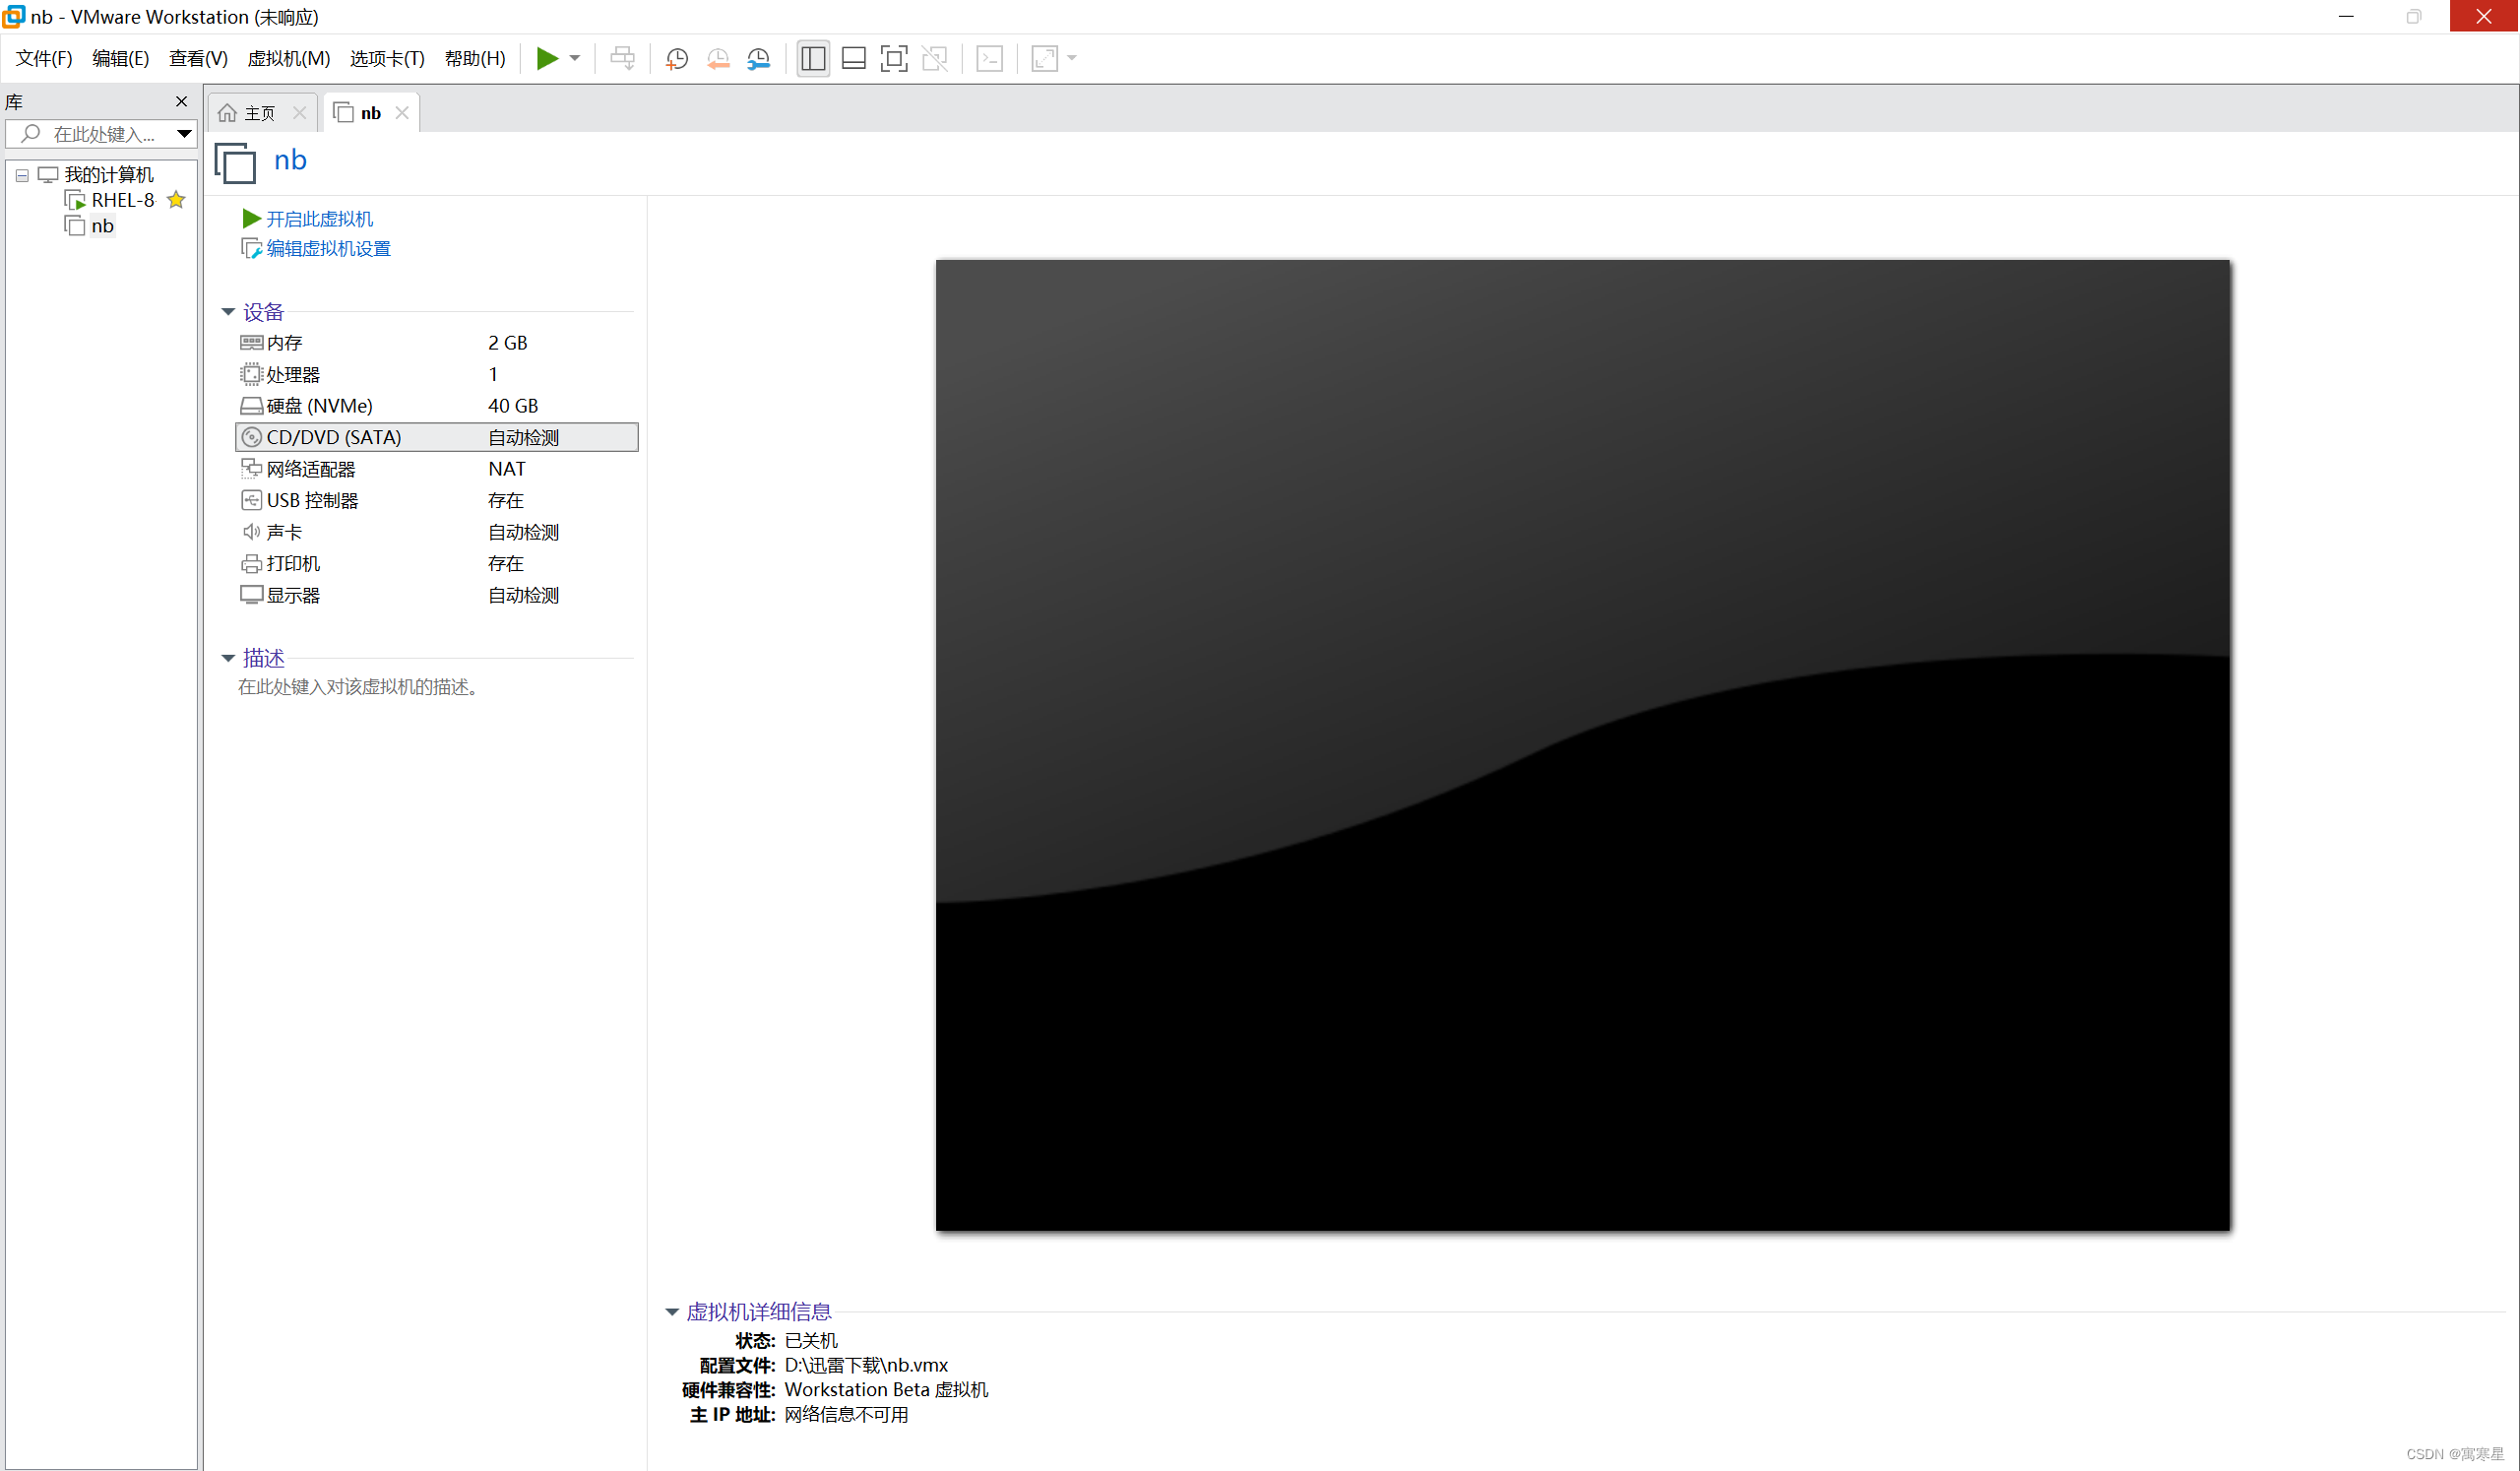Select the CD/DVD (SATA) device row
This screenshot has height=1471, width=2520.
436,438
